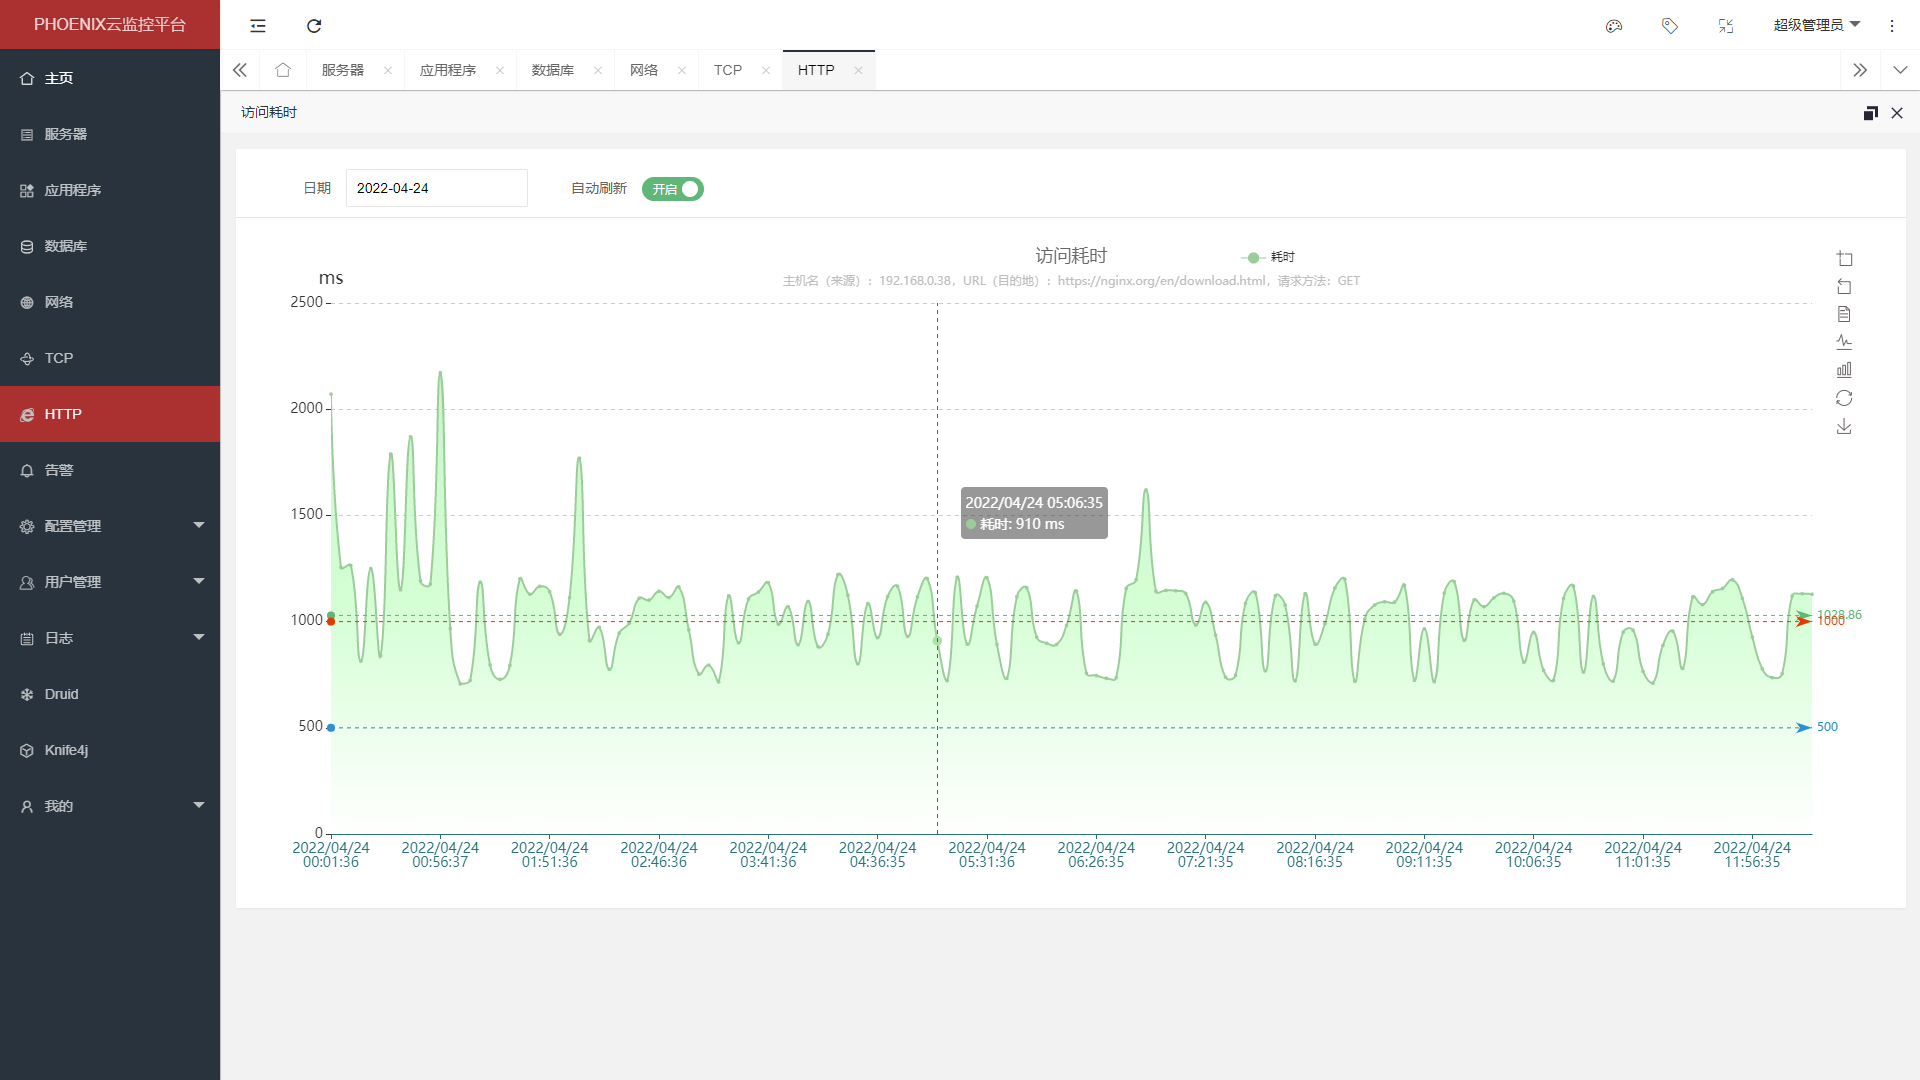Viewport: 1920px width, 1080px height.
Task: Click the date input field
Action: pos(436,188)
